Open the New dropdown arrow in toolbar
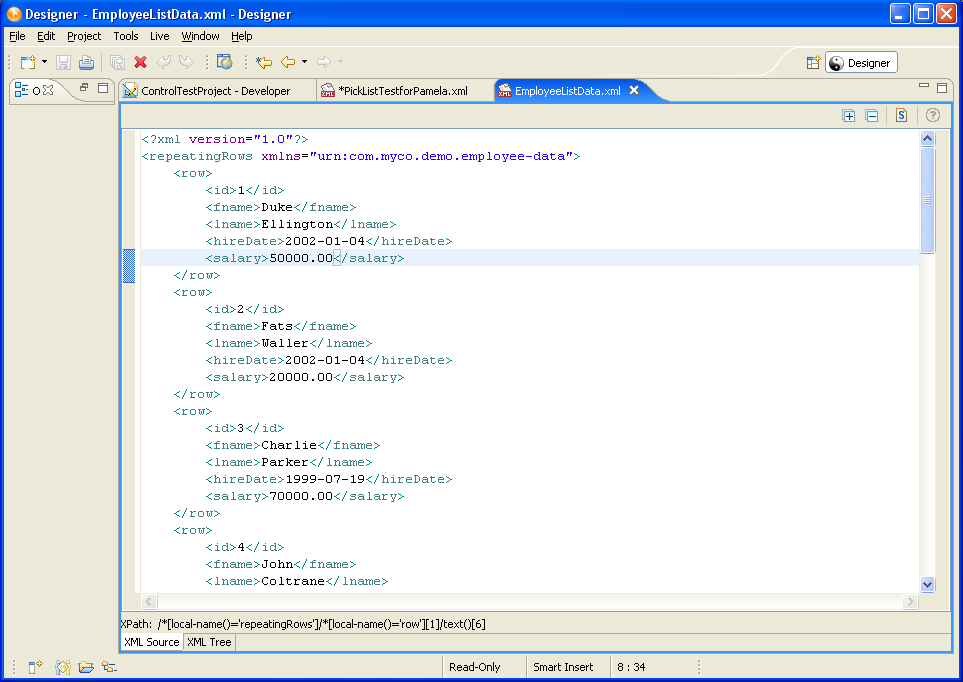 (x=45, y=62)
